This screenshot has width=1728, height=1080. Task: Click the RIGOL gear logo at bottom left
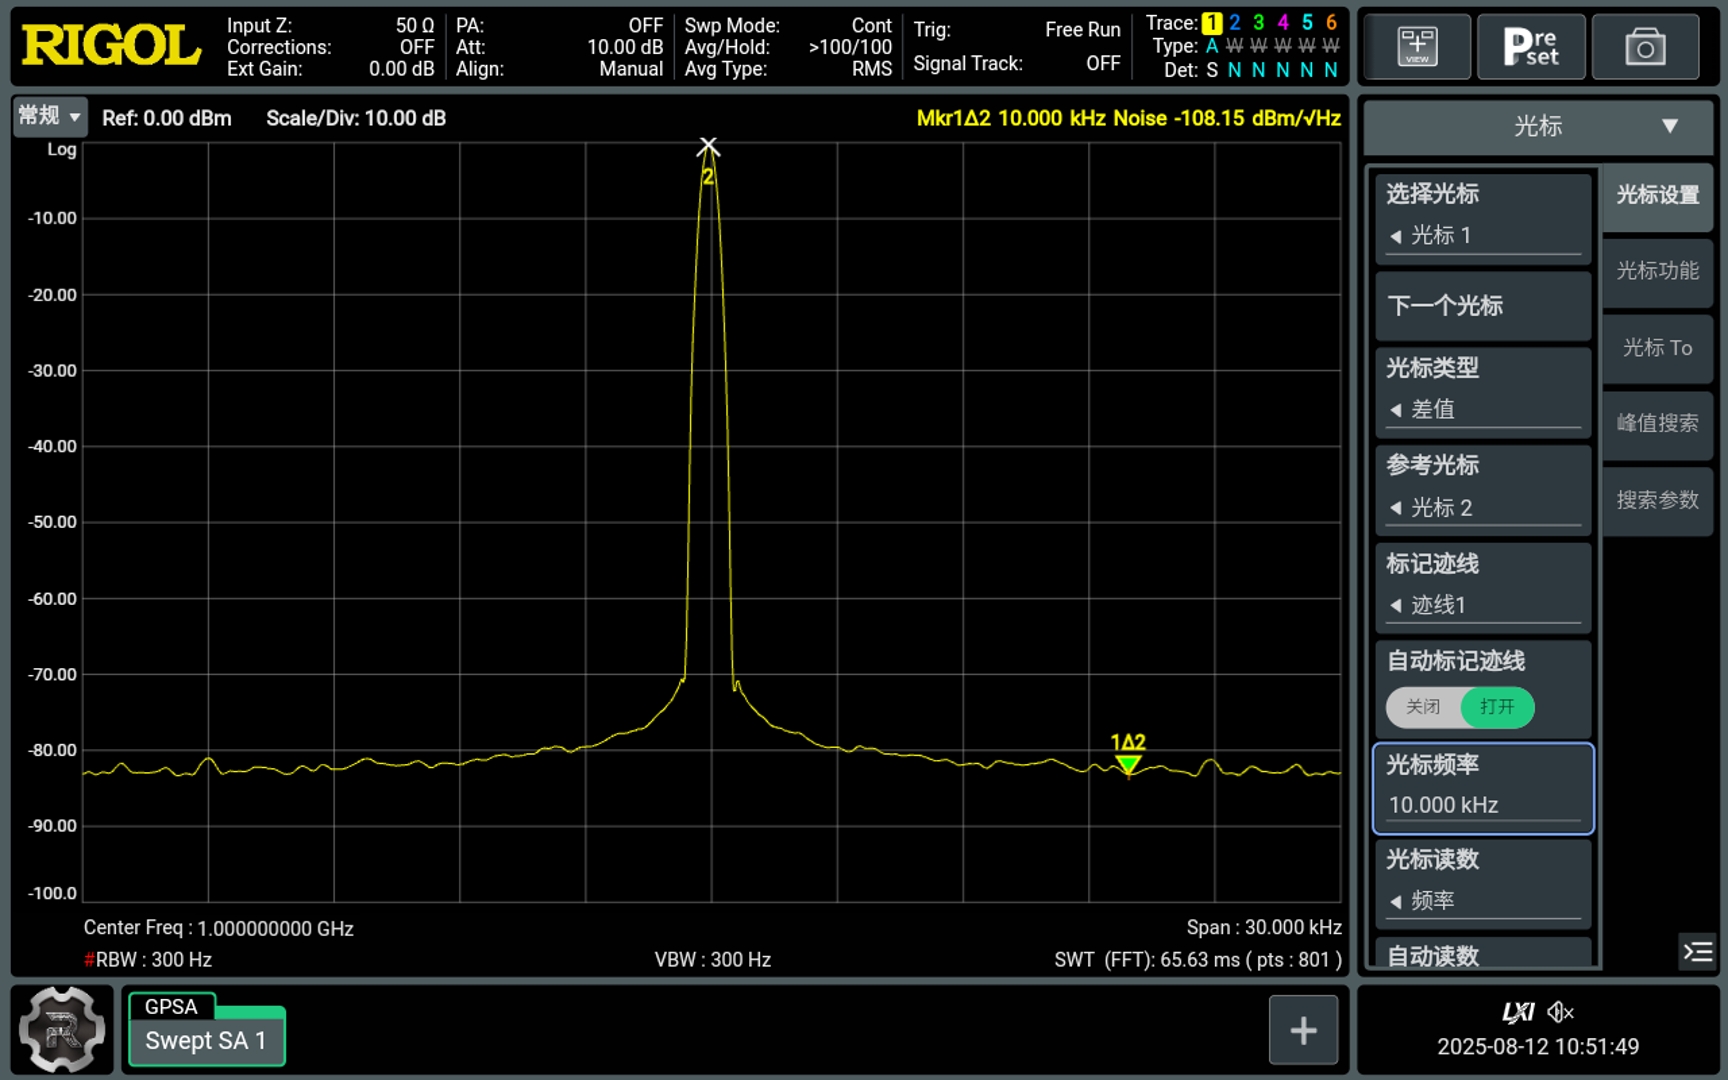point(62,1030)
